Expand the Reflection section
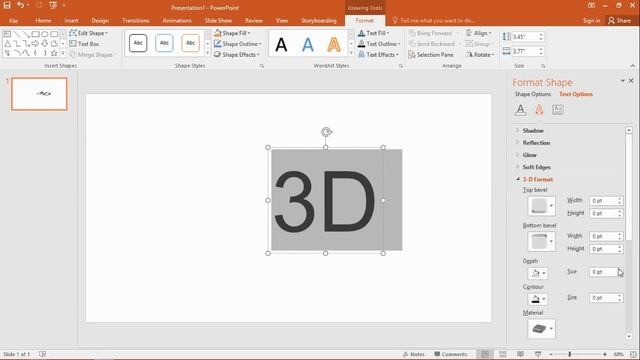The height and width of the screenshot is (360, 640). 536,143
